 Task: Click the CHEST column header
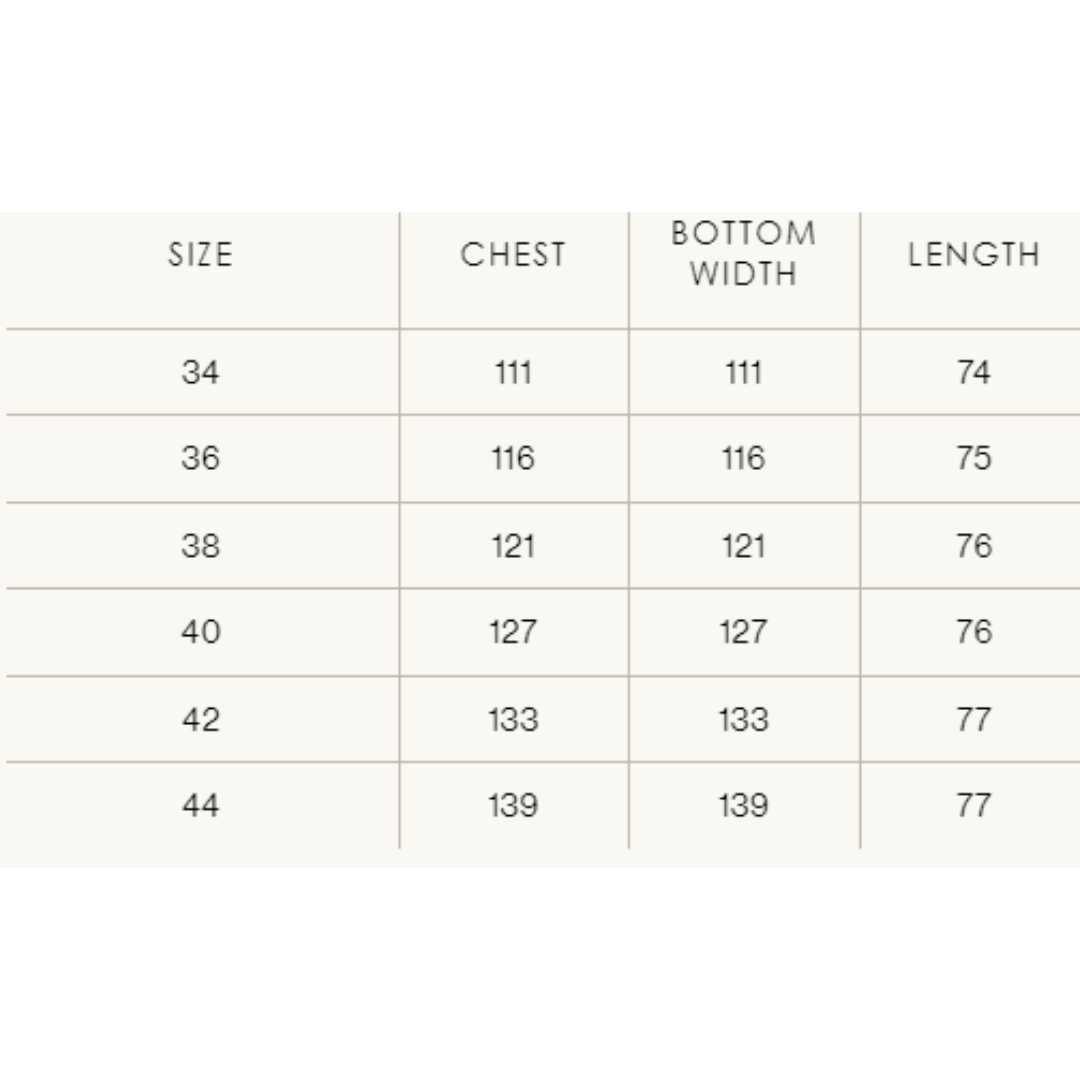coord(513,255)
